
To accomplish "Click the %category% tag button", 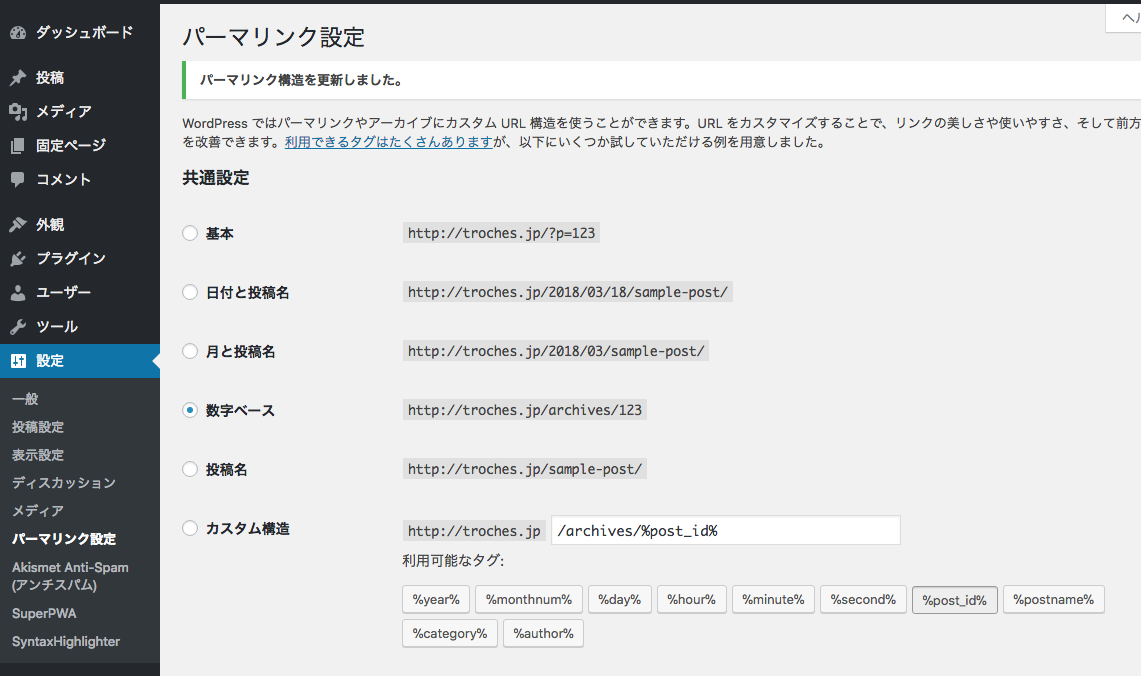I will (x=449, y=634).
